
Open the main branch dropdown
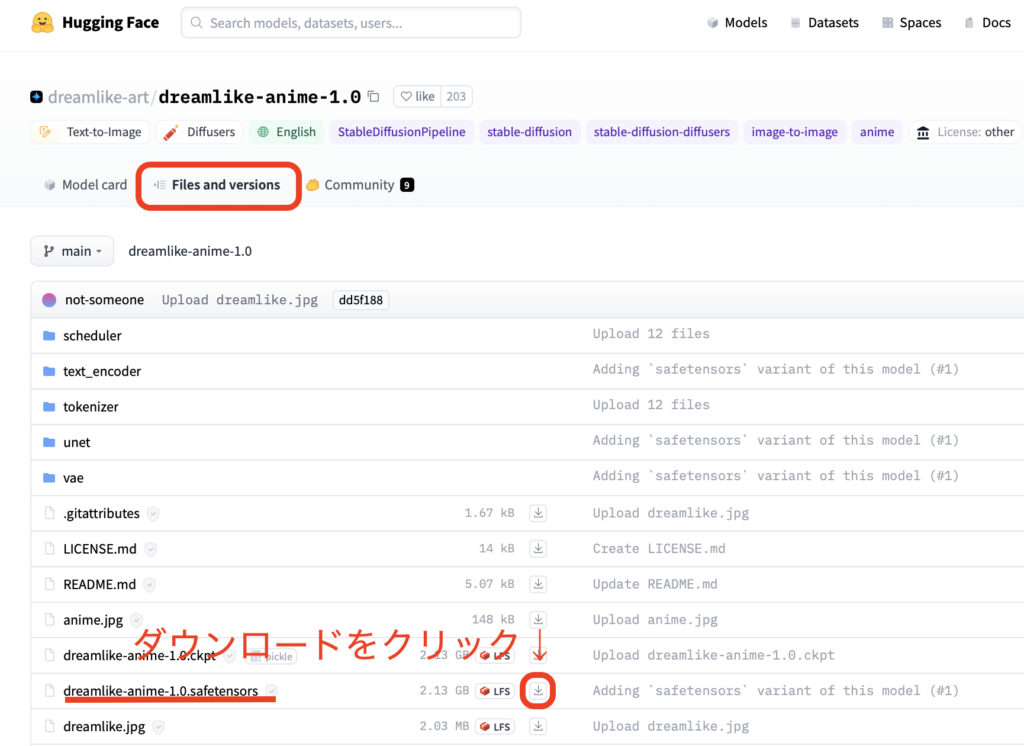pos(72,251)
